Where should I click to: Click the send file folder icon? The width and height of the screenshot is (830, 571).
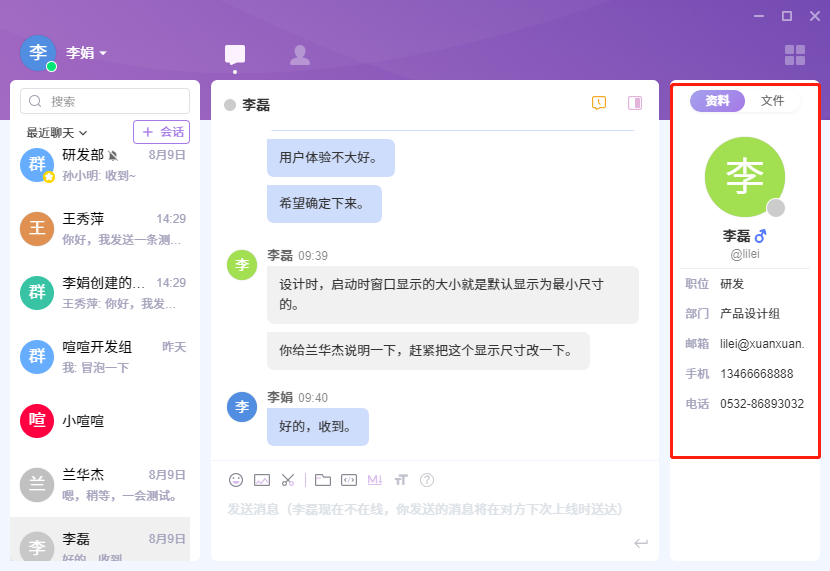[x=323, y=480]
